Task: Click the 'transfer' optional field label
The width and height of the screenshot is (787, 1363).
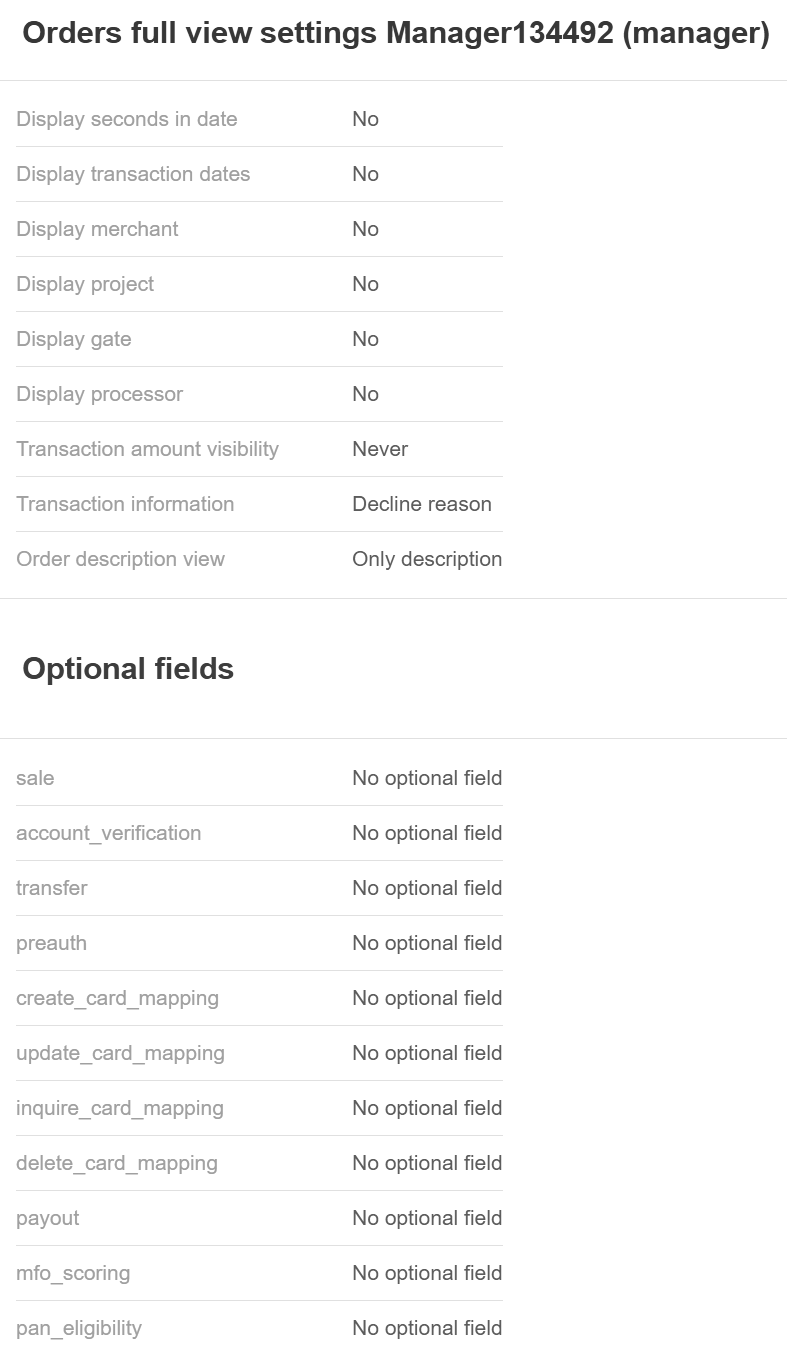Action: (x=51, y=888)
